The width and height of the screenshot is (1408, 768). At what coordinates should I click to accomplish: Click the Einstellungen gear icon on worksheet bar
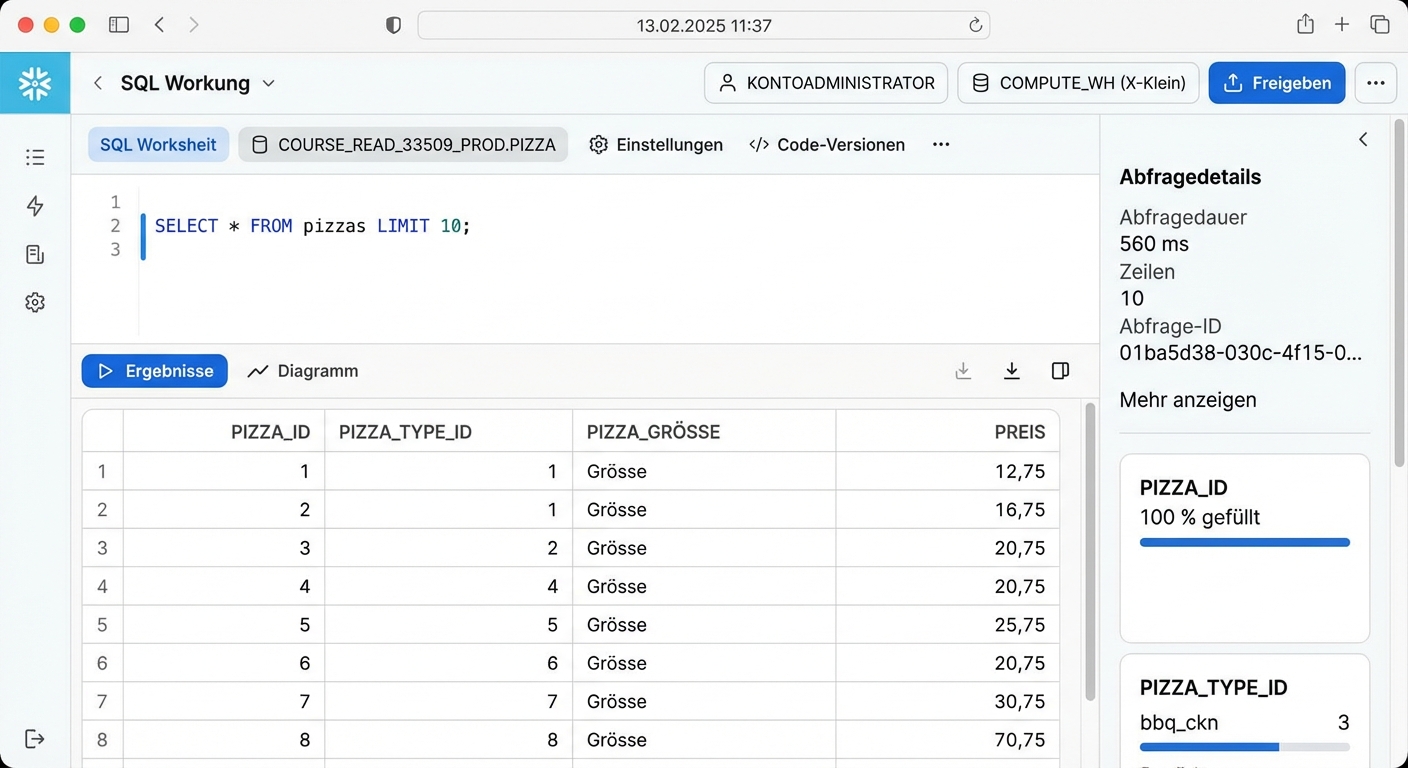tap(598, 145)
